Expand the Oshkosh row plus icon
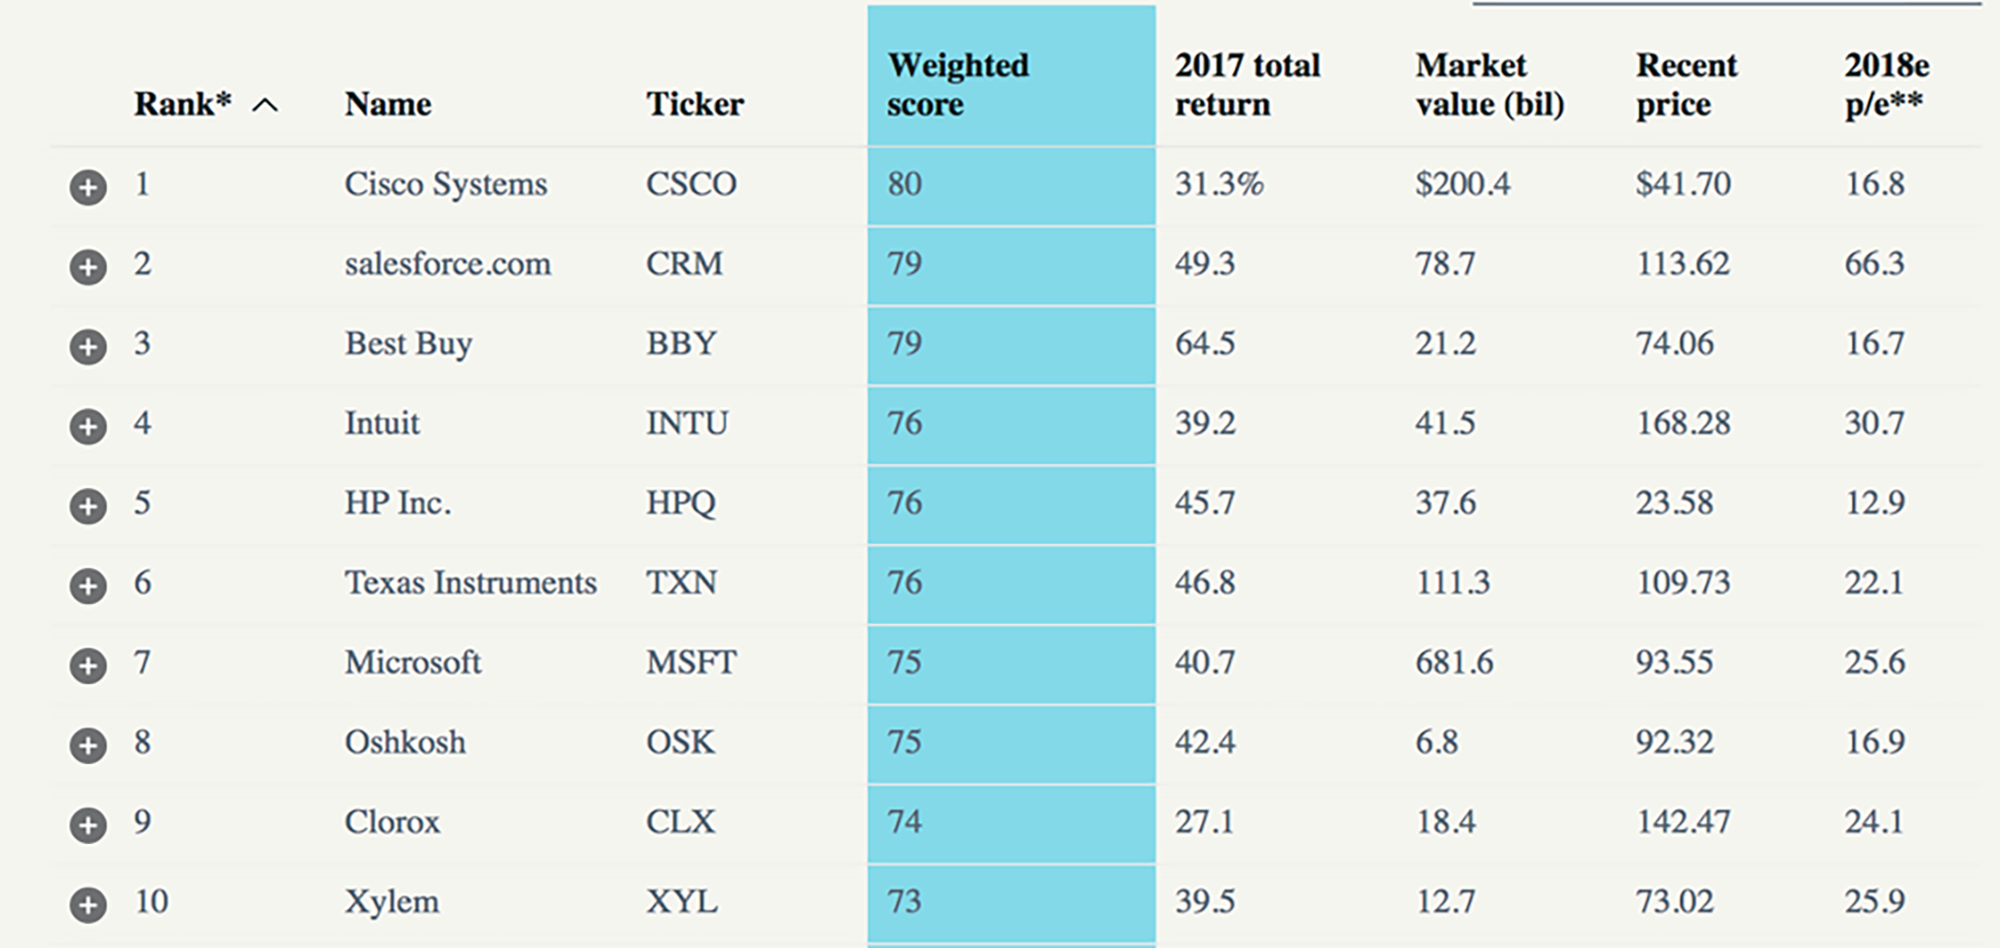2000x948 pixels. [x=88, y=745]
